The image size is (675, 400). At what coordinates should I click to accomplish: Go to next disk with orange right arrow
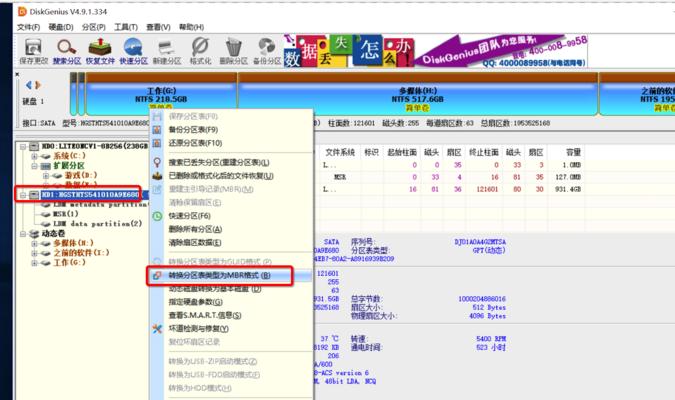point(38,85)
